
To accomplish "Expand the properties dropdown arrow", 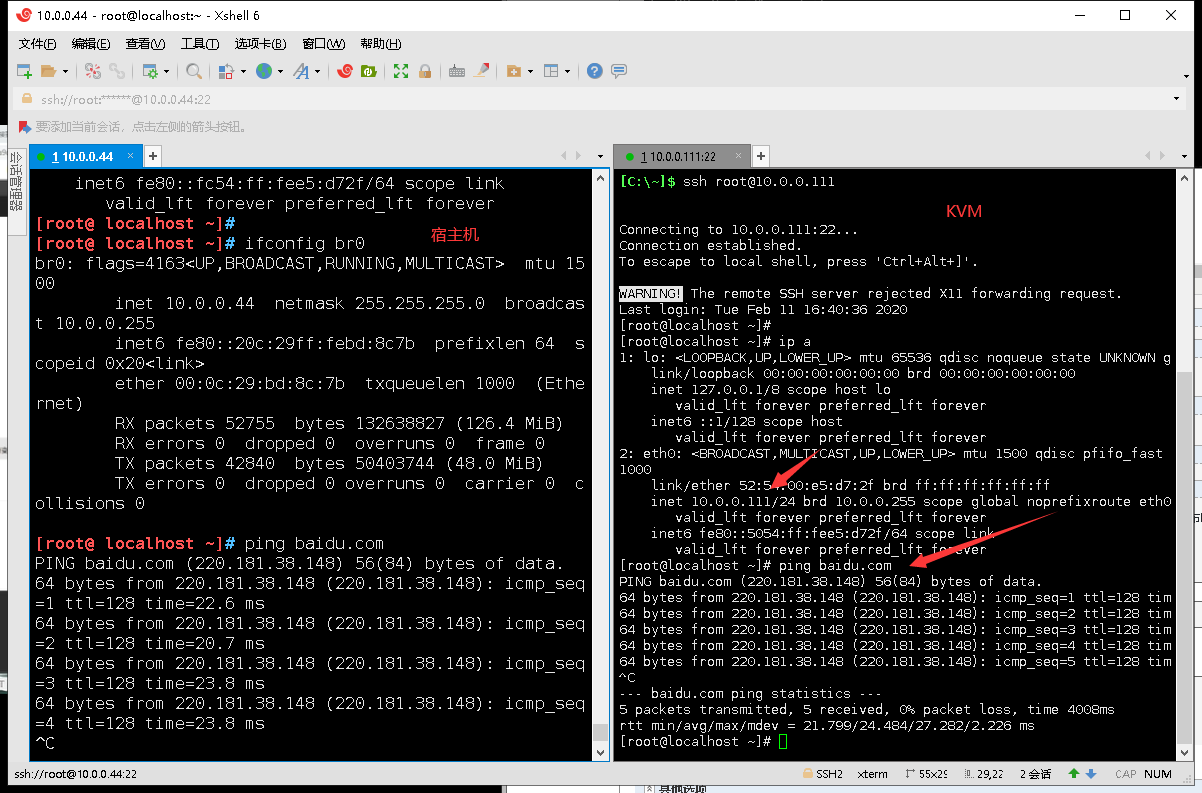I will pyautogui.click(x=167, y=71).
